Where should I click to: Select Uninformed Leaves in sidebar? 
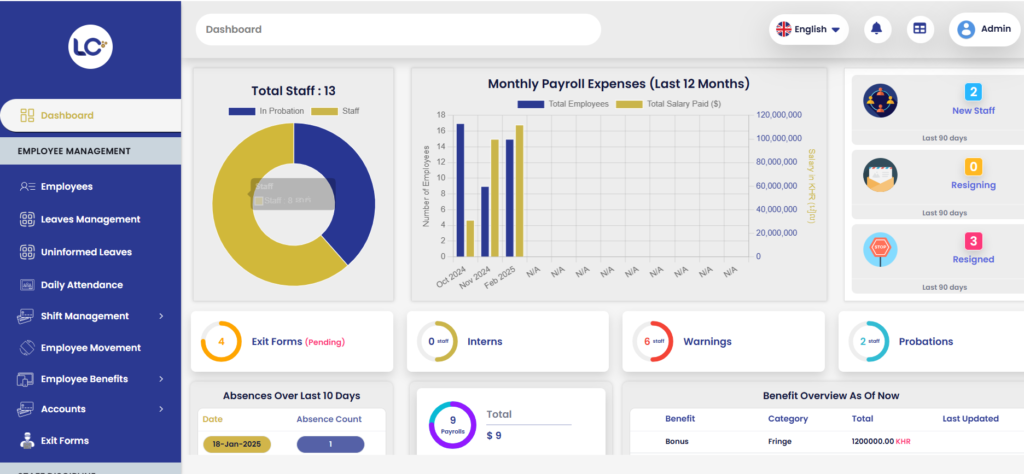86,252
